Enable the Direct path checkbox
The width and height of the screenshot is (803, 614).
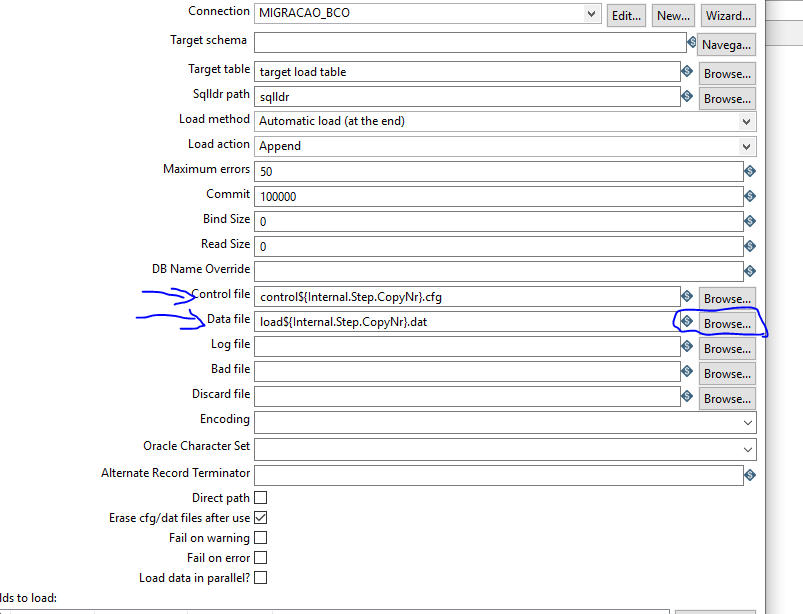258,497
